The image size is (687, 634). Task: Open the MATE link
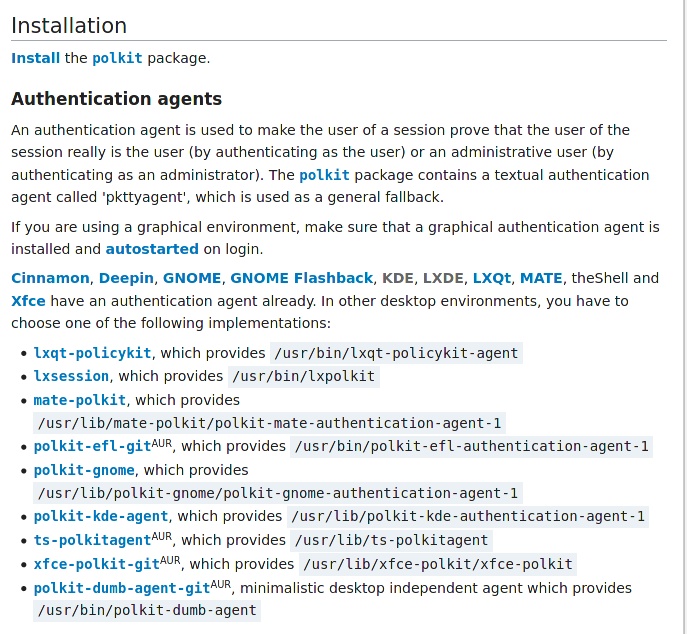click(x=540, y=278)
